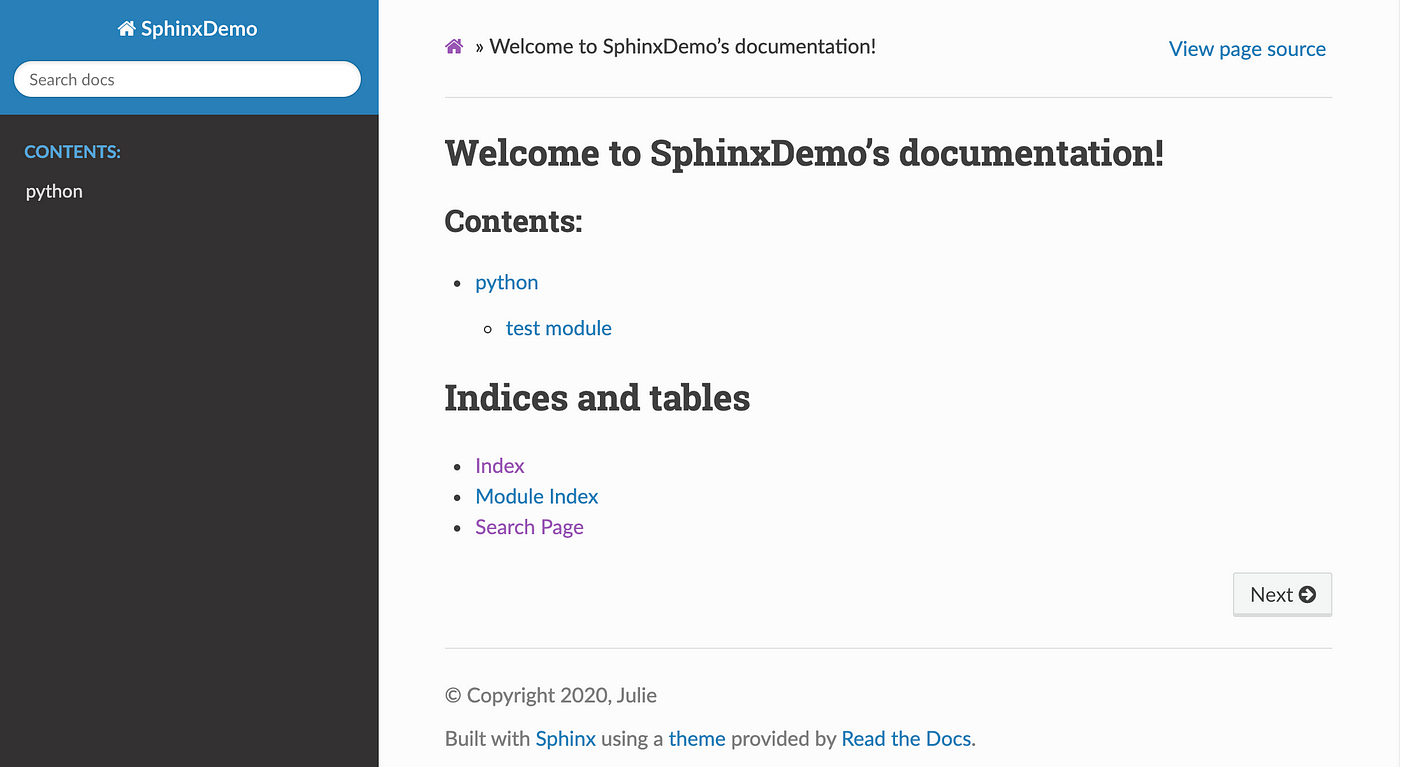Click the purple home icon in breadcrumbs
Viewport: 1403px width, 767px height.
click(454, 46)
